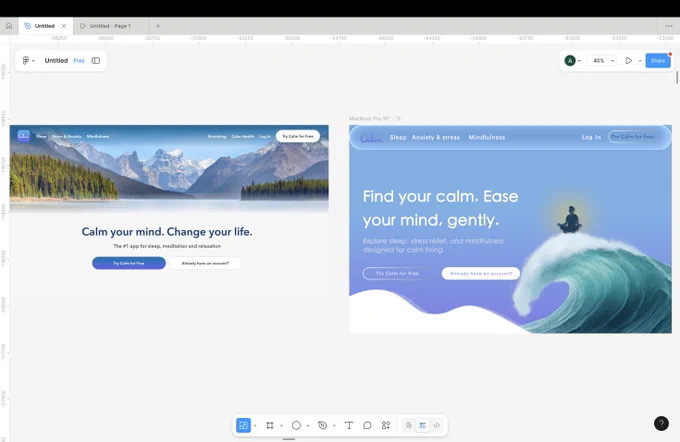Click Log In in blue design navbar
Viewport: 680px width, 442px height.
click(591, 137)
